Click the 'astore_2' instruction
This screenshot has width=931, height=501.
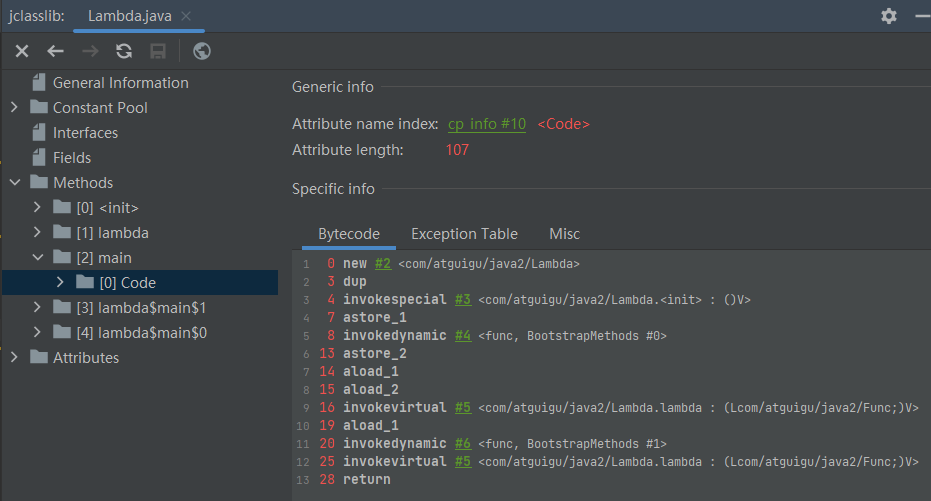click(x=375, y=354)
